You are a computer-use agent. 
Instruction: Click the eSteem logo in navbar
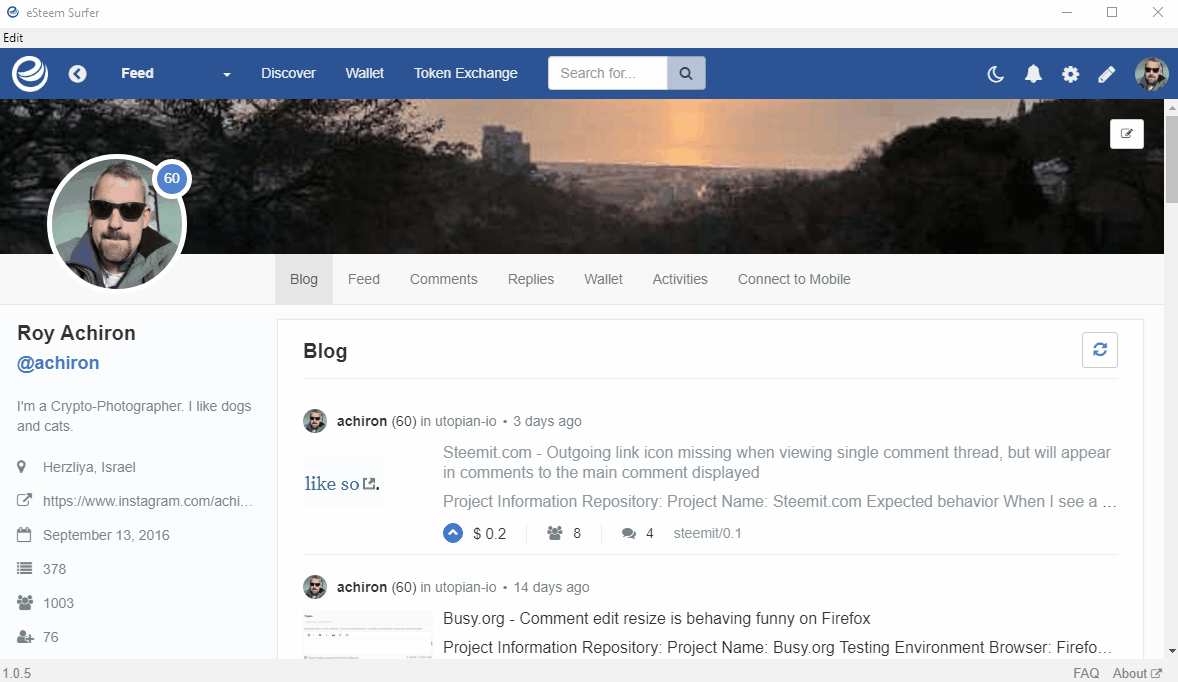pyautogui.click(x=30, y=74)
